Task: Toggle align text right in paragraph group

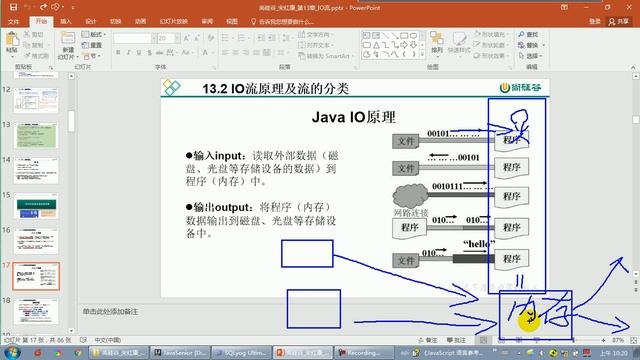Action: tap(246, 52)
